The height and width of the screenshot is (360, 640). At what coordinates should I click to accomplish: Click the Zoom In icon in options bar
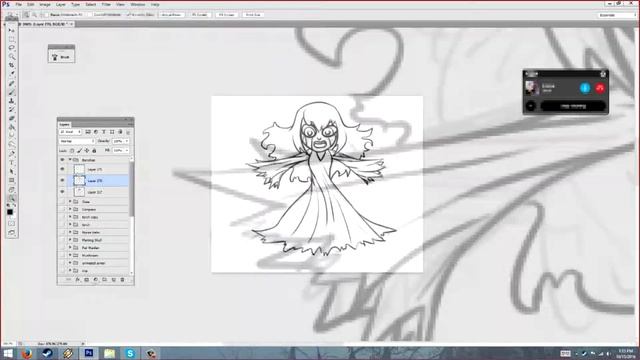[26, 15]
